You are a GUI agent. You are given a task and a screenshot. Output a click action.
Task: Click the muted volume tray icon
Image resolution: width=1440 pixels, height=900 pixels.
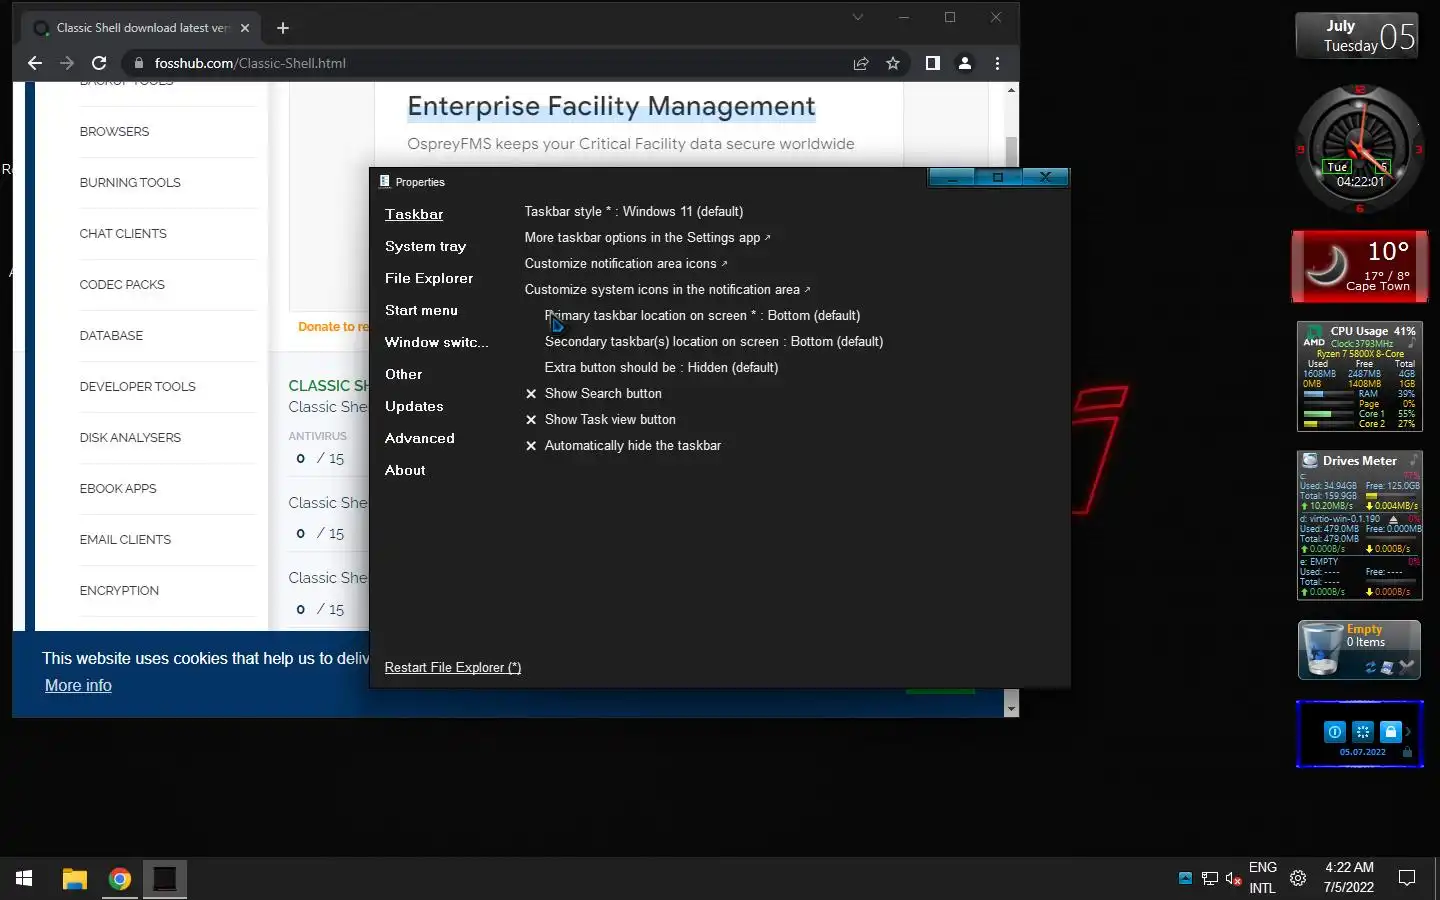click(1234, 879)
